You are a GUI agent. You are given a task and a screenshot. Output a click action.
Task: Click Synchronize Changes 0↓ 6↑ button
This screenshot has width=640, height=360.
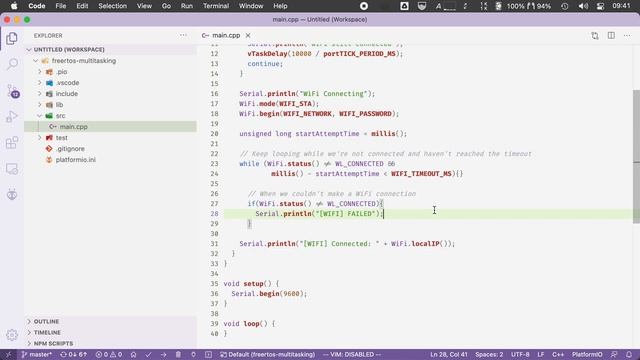pyautogui.click(x=73, y=354)
